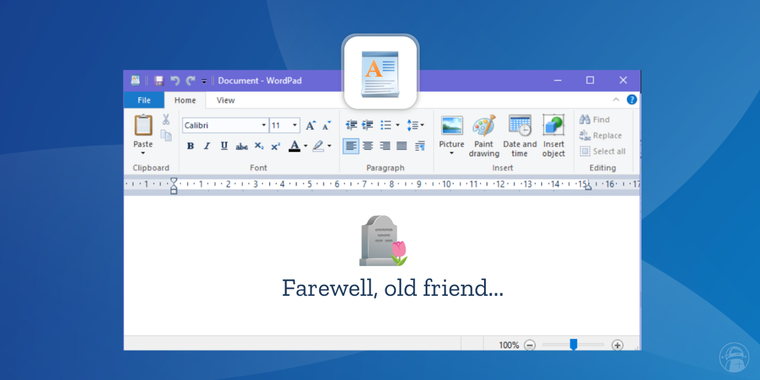
Task: Center align the text
Action: pyautogui.click(x=368, y=145)
